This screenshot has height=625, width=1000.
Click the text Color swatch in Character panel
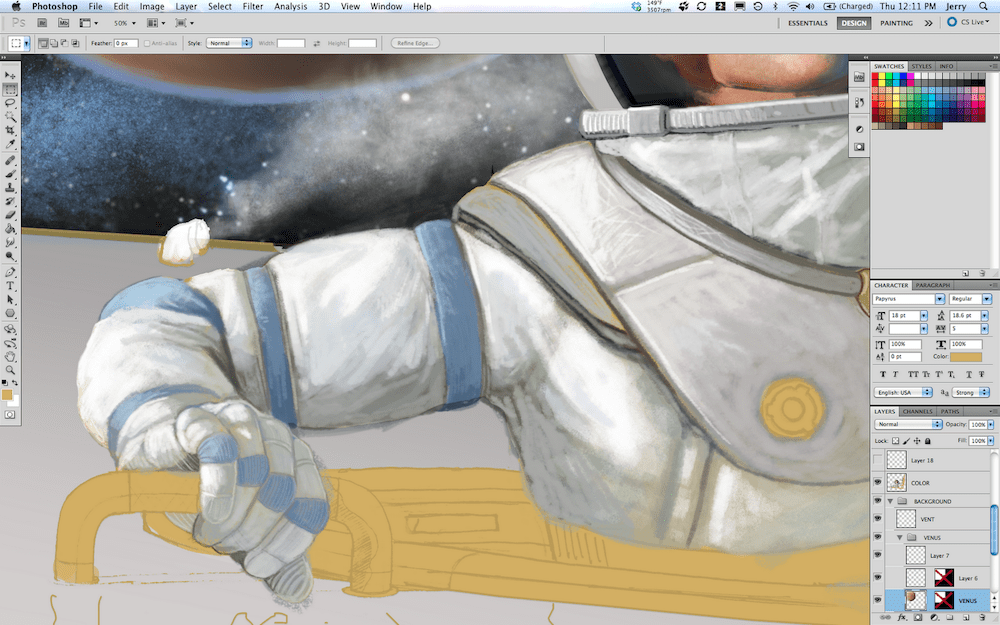coord(966,357)
